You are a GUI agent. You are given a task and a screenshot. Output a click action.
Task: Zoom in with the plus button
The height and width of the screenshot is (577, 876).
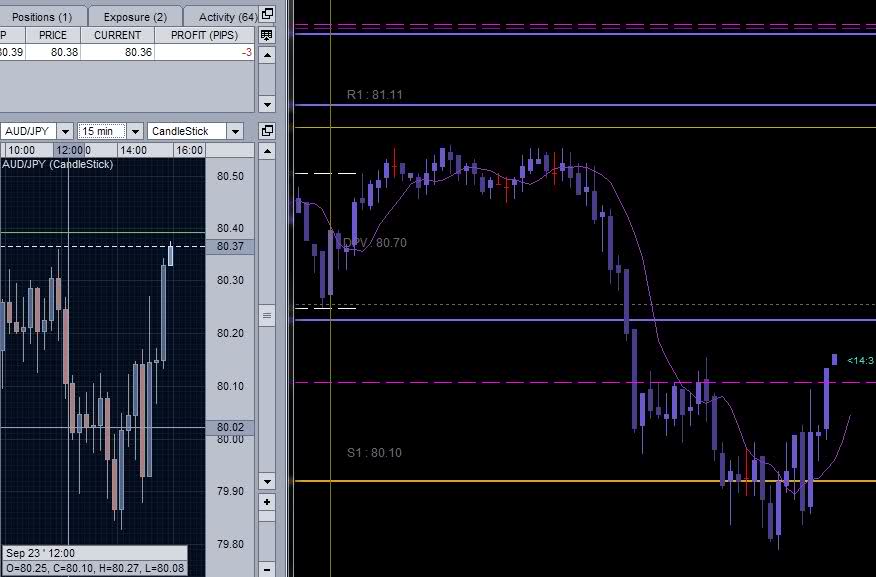point(267,502)
